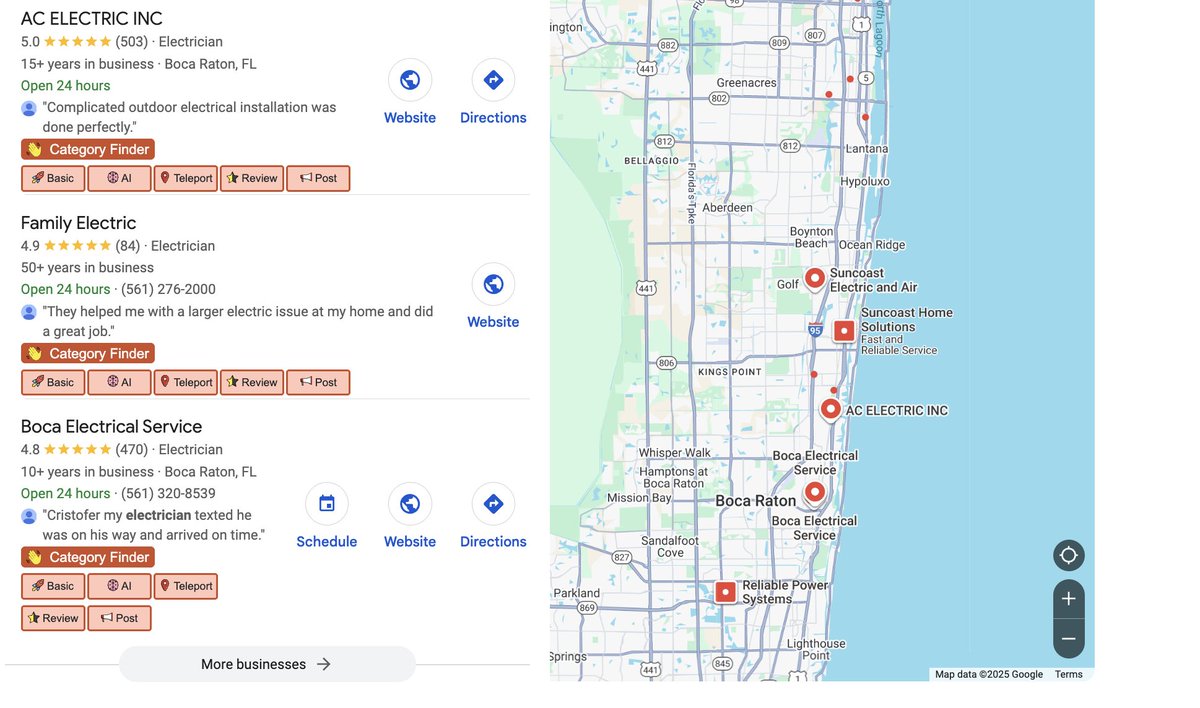Click Post button for AC ELECTRIC INC

click(318, 178)
